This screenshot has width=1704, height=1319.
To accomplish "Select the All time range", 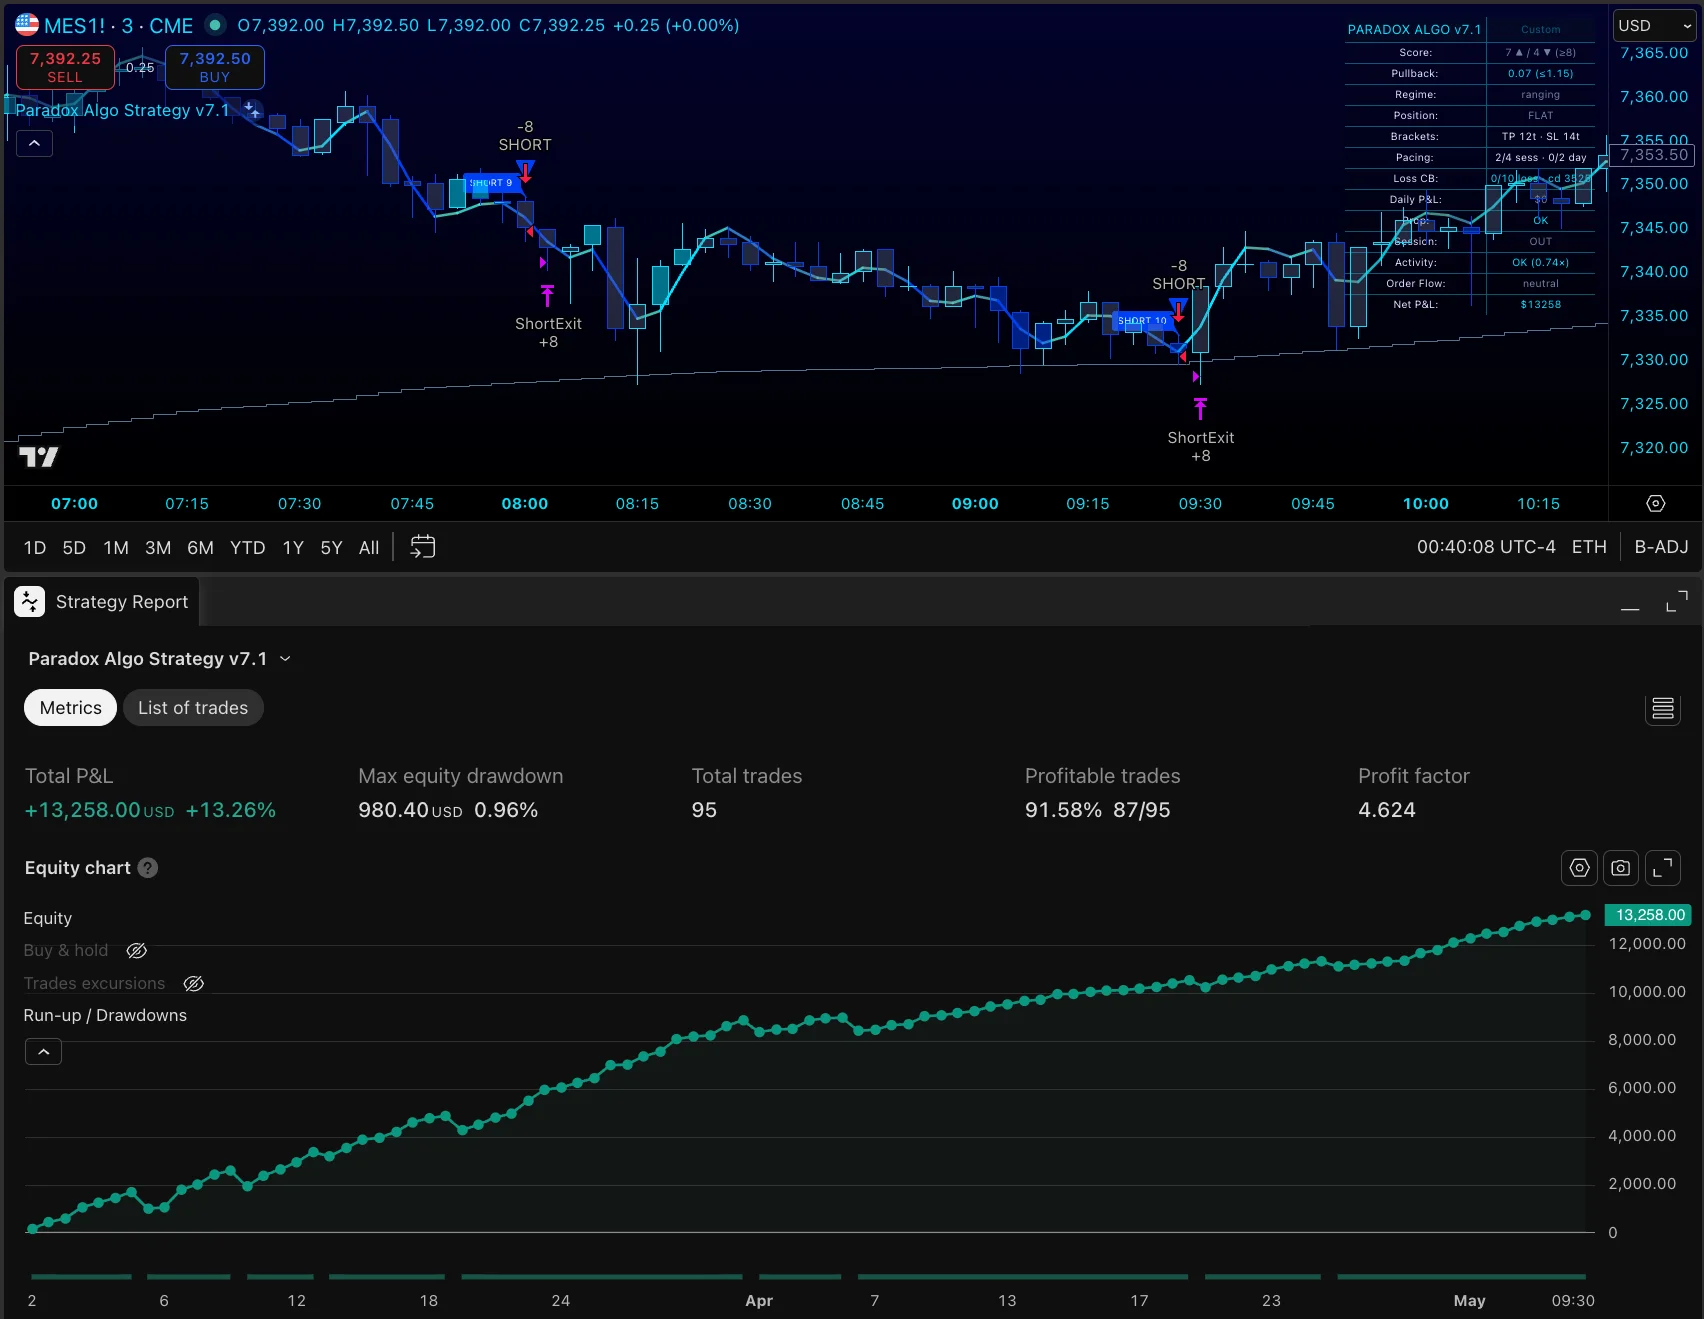I will click(x=369, y=548).
